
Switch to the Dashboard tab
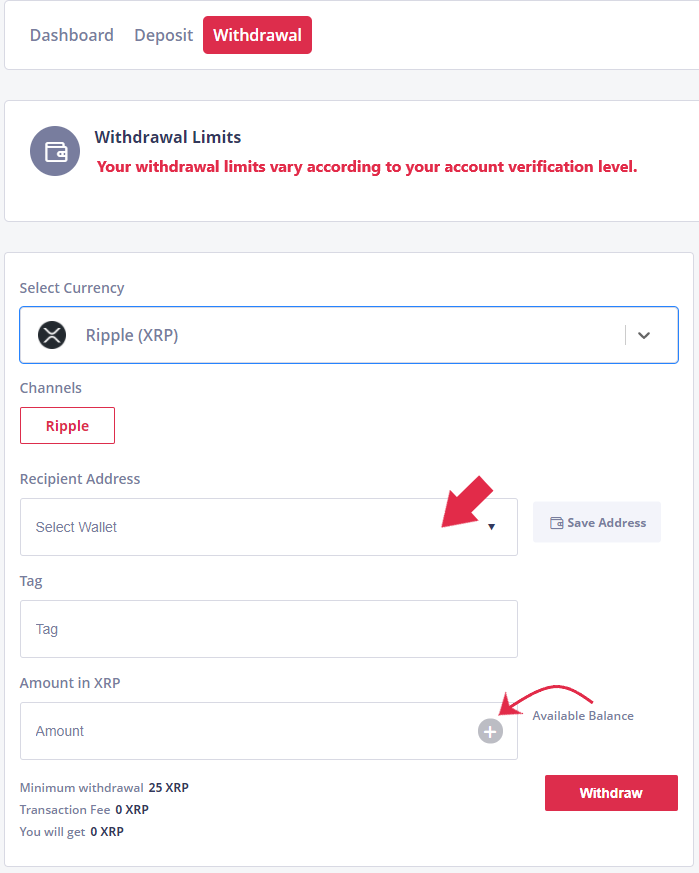(72, 35)
